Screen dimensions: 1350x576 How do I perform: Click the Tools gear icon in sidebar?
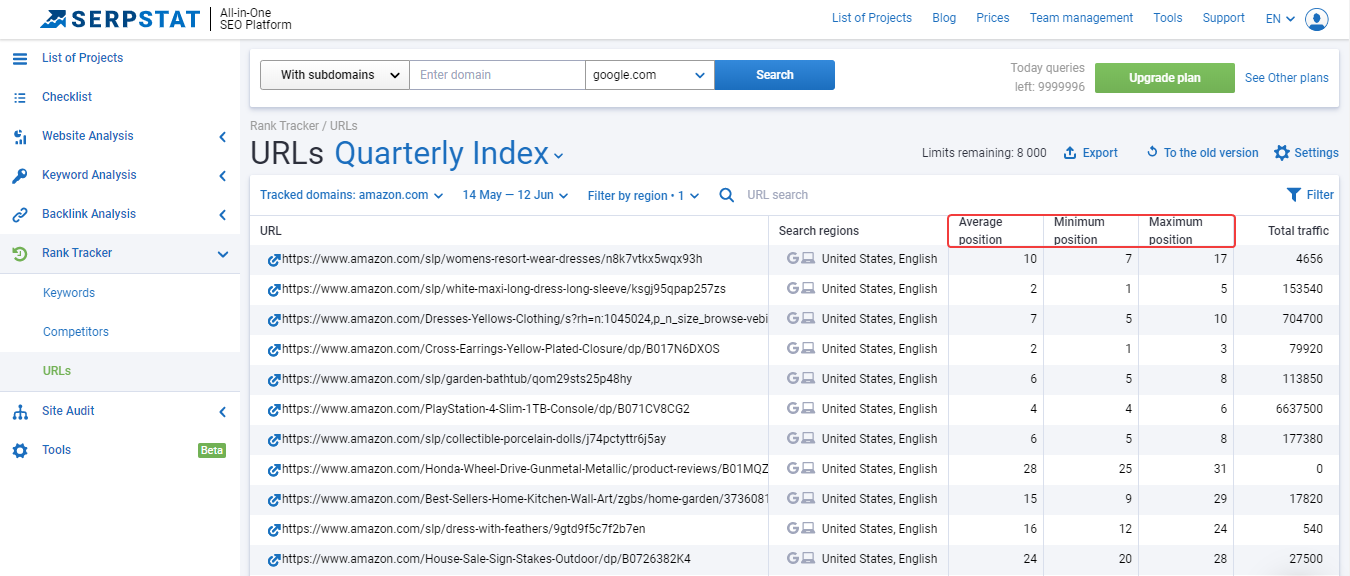[x=20, y=450]
